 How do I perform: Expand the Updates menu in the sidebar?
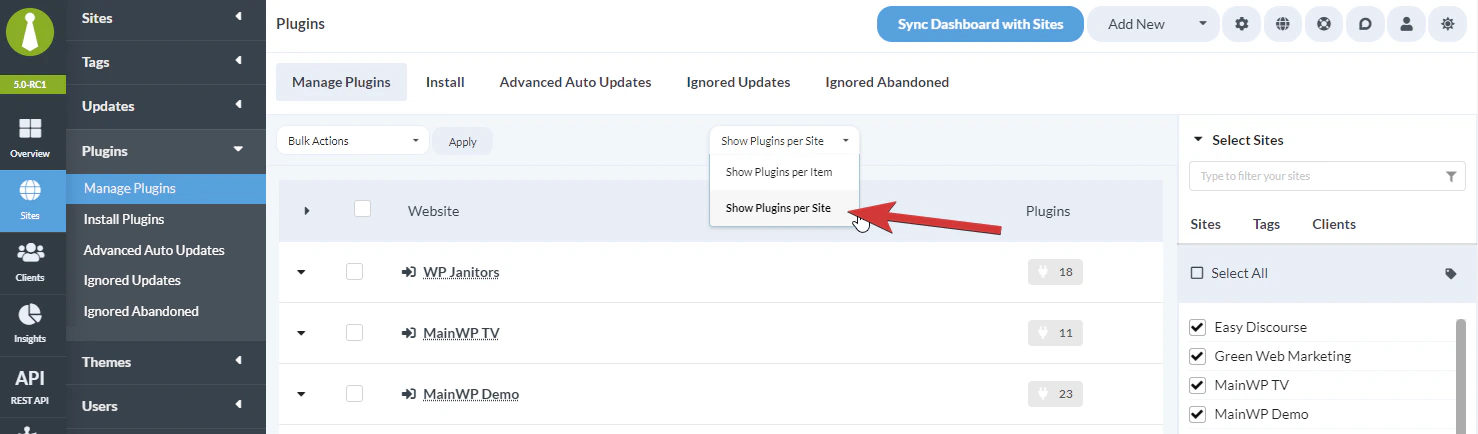point(166,106)
